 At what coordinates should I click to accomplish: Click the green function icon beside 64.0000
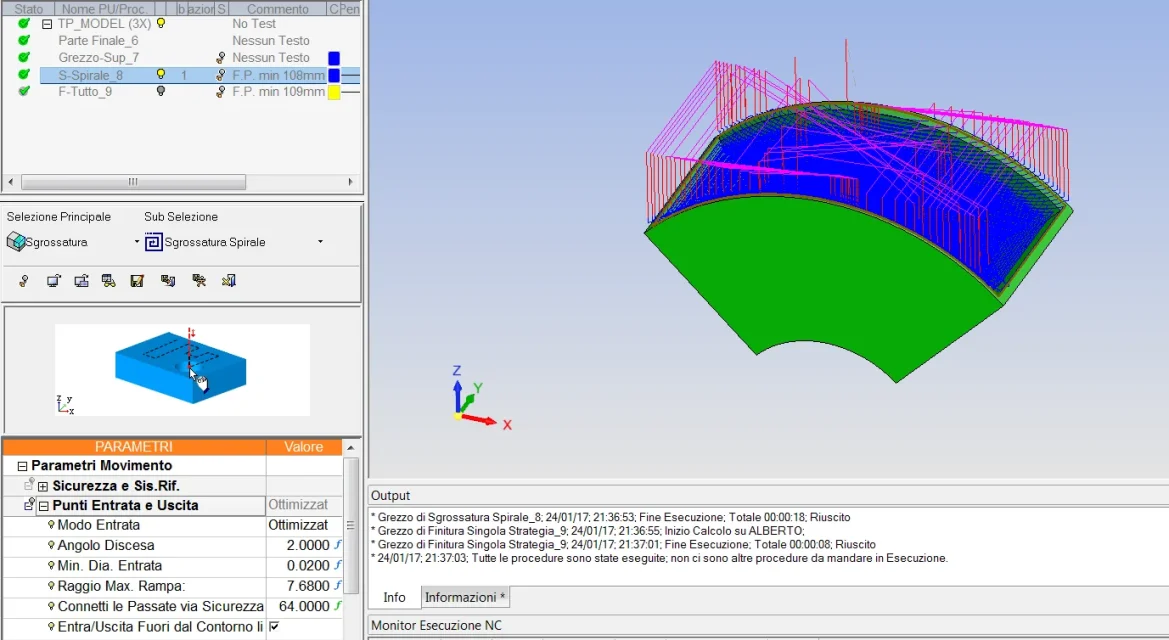click(x=338, y=606)
